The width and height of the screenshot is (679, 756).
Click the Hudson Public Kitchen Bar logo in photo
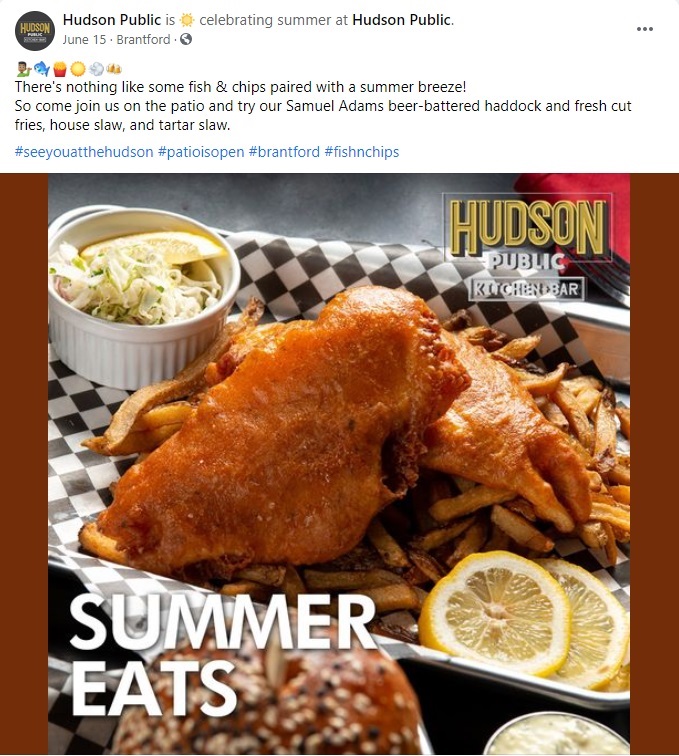[x=527, y=247]
